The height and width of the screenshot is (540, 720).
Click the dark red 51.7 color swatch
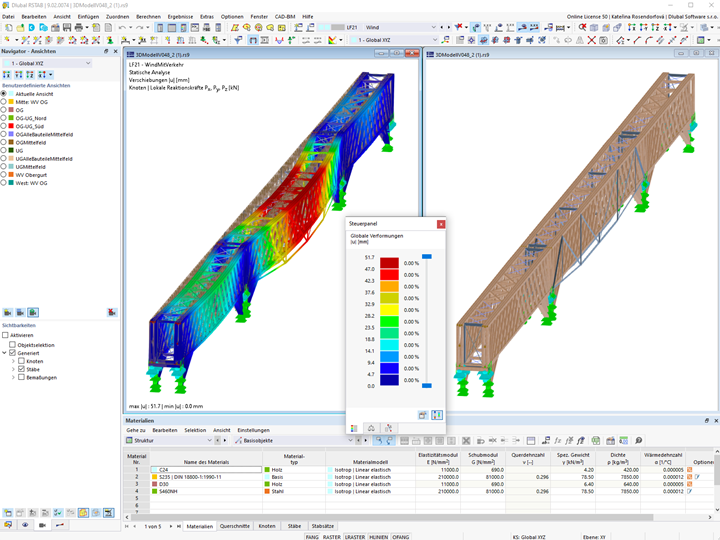click(389, 263)
